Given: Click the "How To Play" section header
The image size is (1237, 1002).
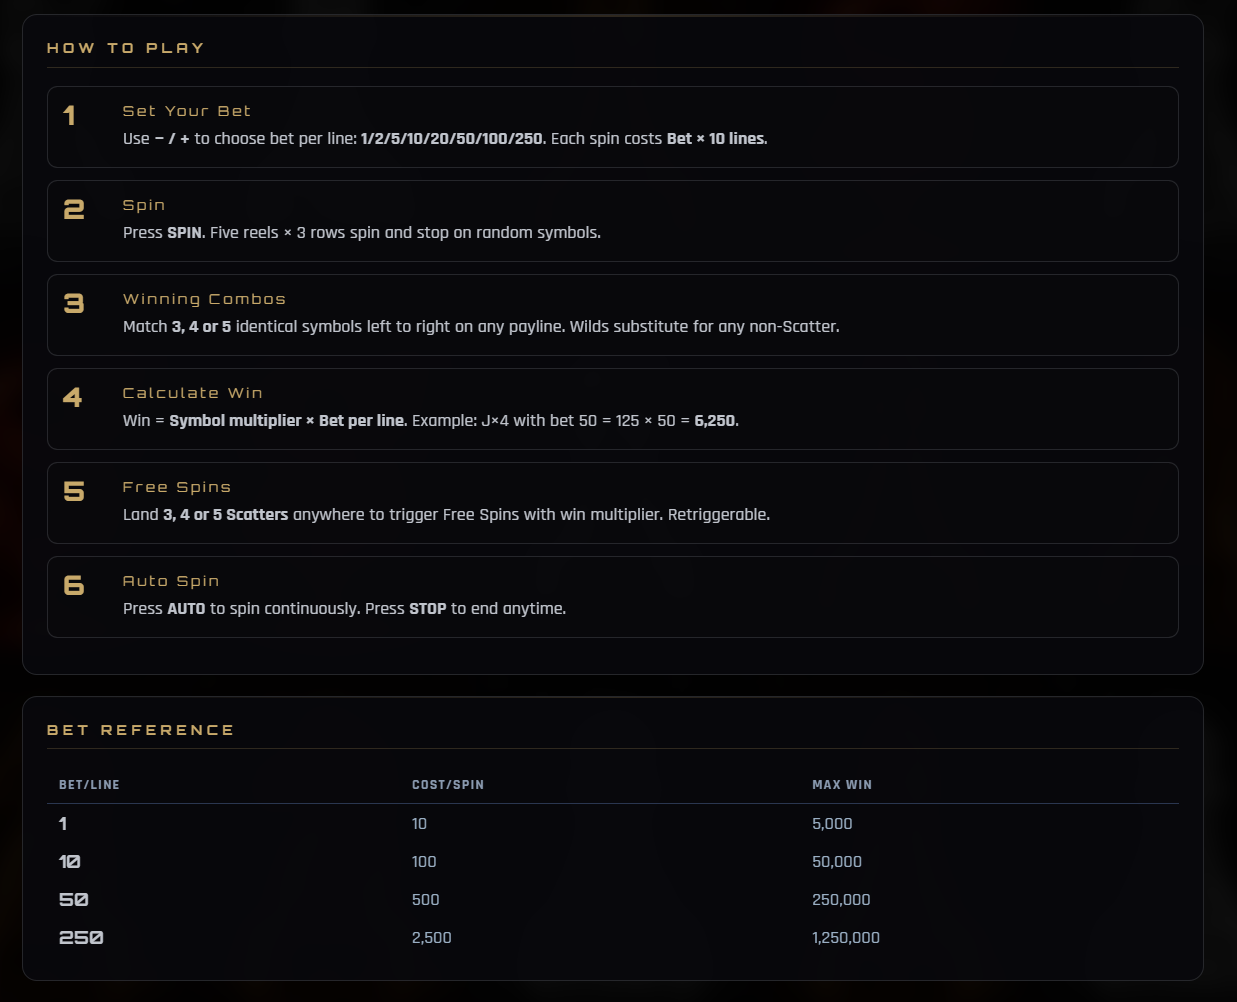Looking at the screenshot, I should click(x=126, y=48).
